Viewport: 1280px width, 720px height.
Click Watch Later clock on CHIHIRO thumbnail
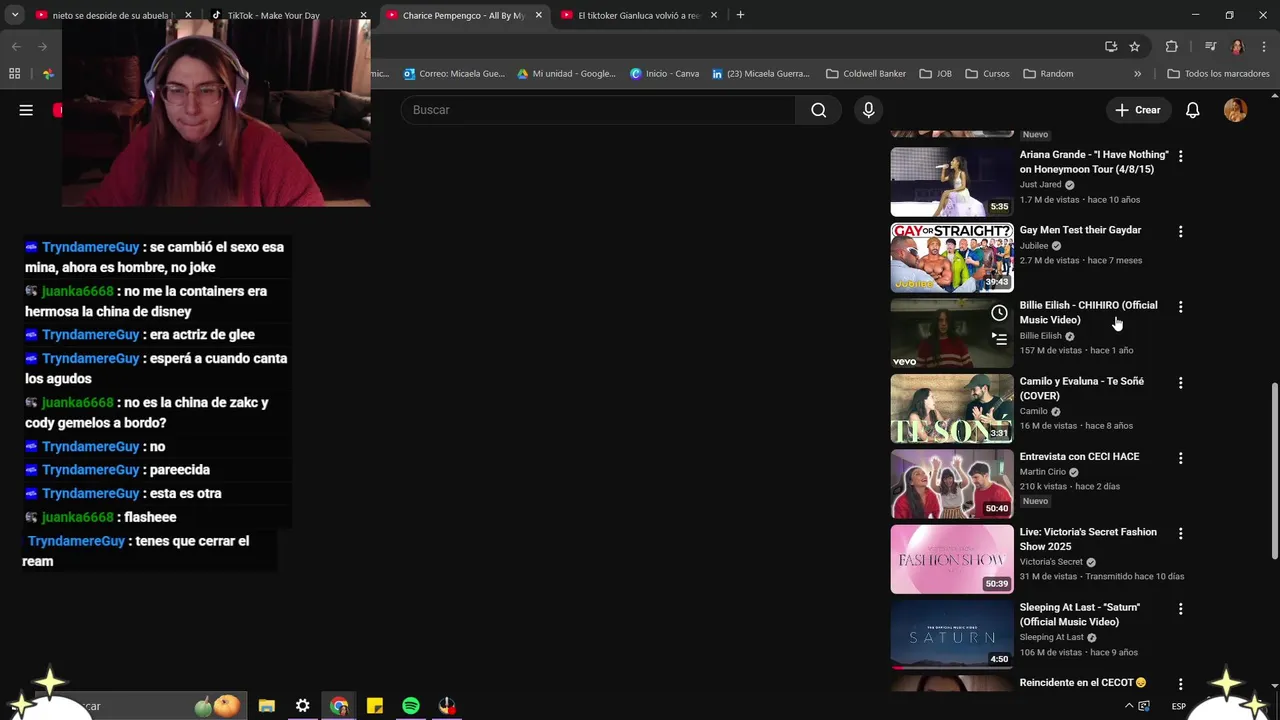pos(999,313)
